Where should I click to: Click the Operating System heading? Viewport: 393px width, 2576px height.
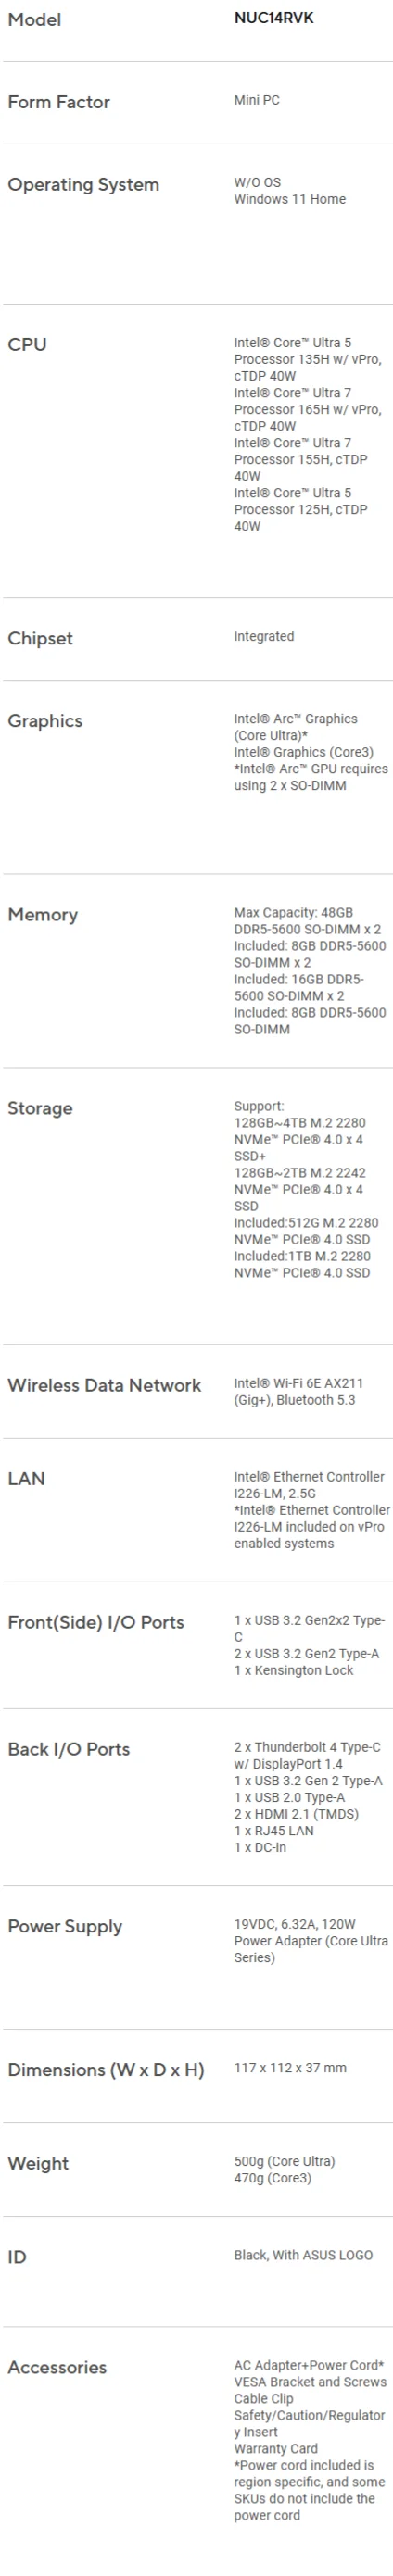click(x=83, y=185)
